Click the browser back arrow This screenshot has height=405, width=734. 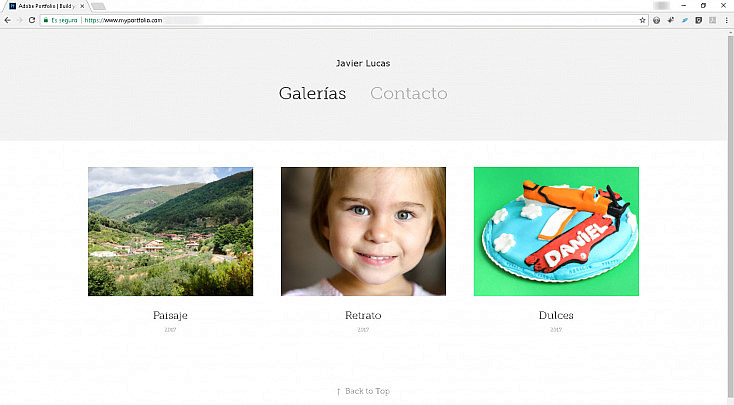coord(7,20)
